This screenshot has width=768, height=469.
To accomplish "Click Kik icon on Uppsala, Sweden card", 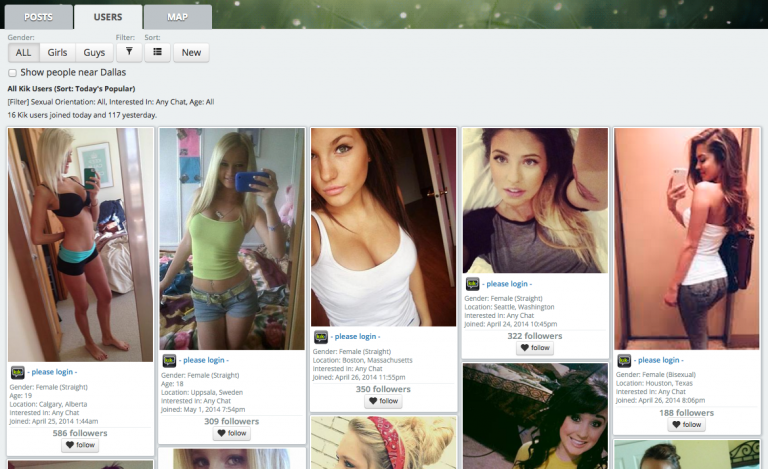I will 169,360.
